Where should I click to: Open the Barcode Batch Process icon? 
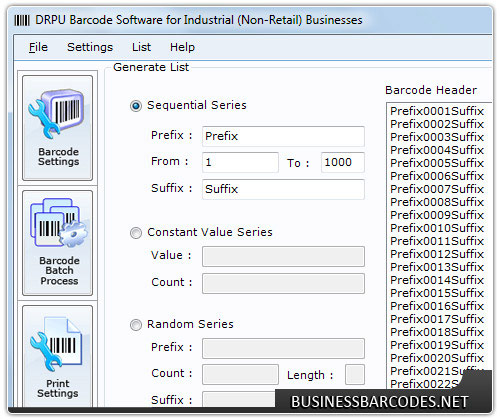coord(58,243)
